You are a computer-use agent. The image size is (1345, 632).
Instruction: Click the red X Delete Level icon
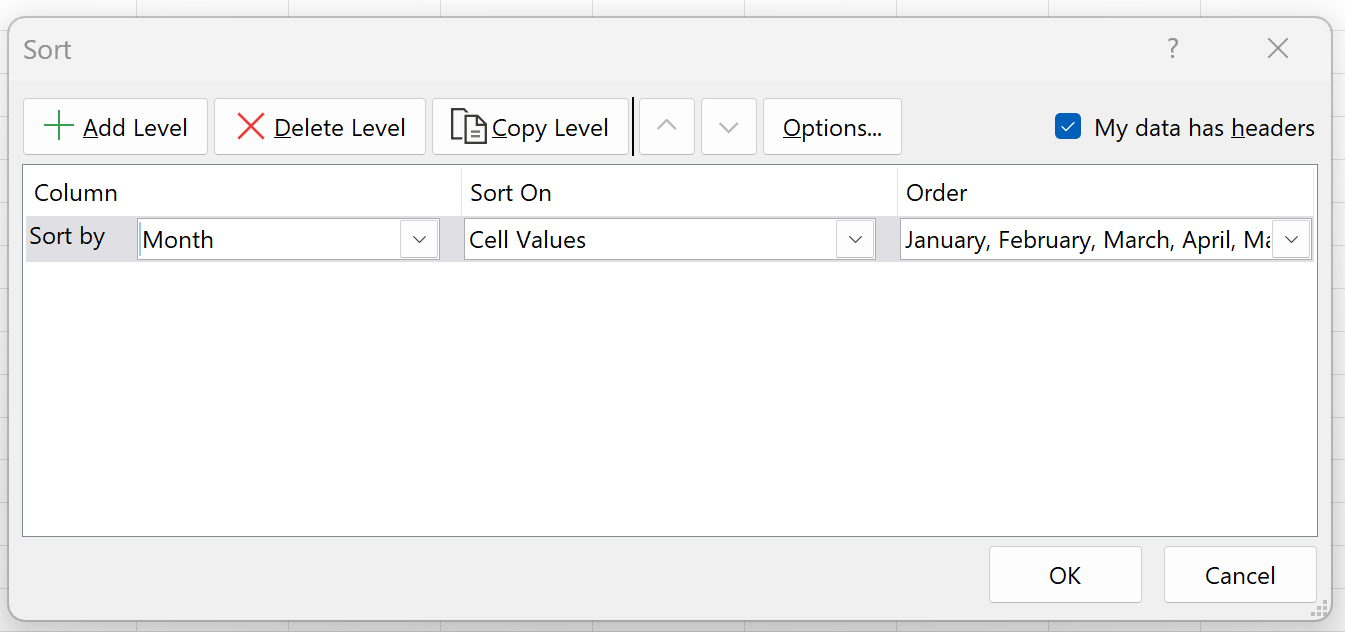click(250, 127)
